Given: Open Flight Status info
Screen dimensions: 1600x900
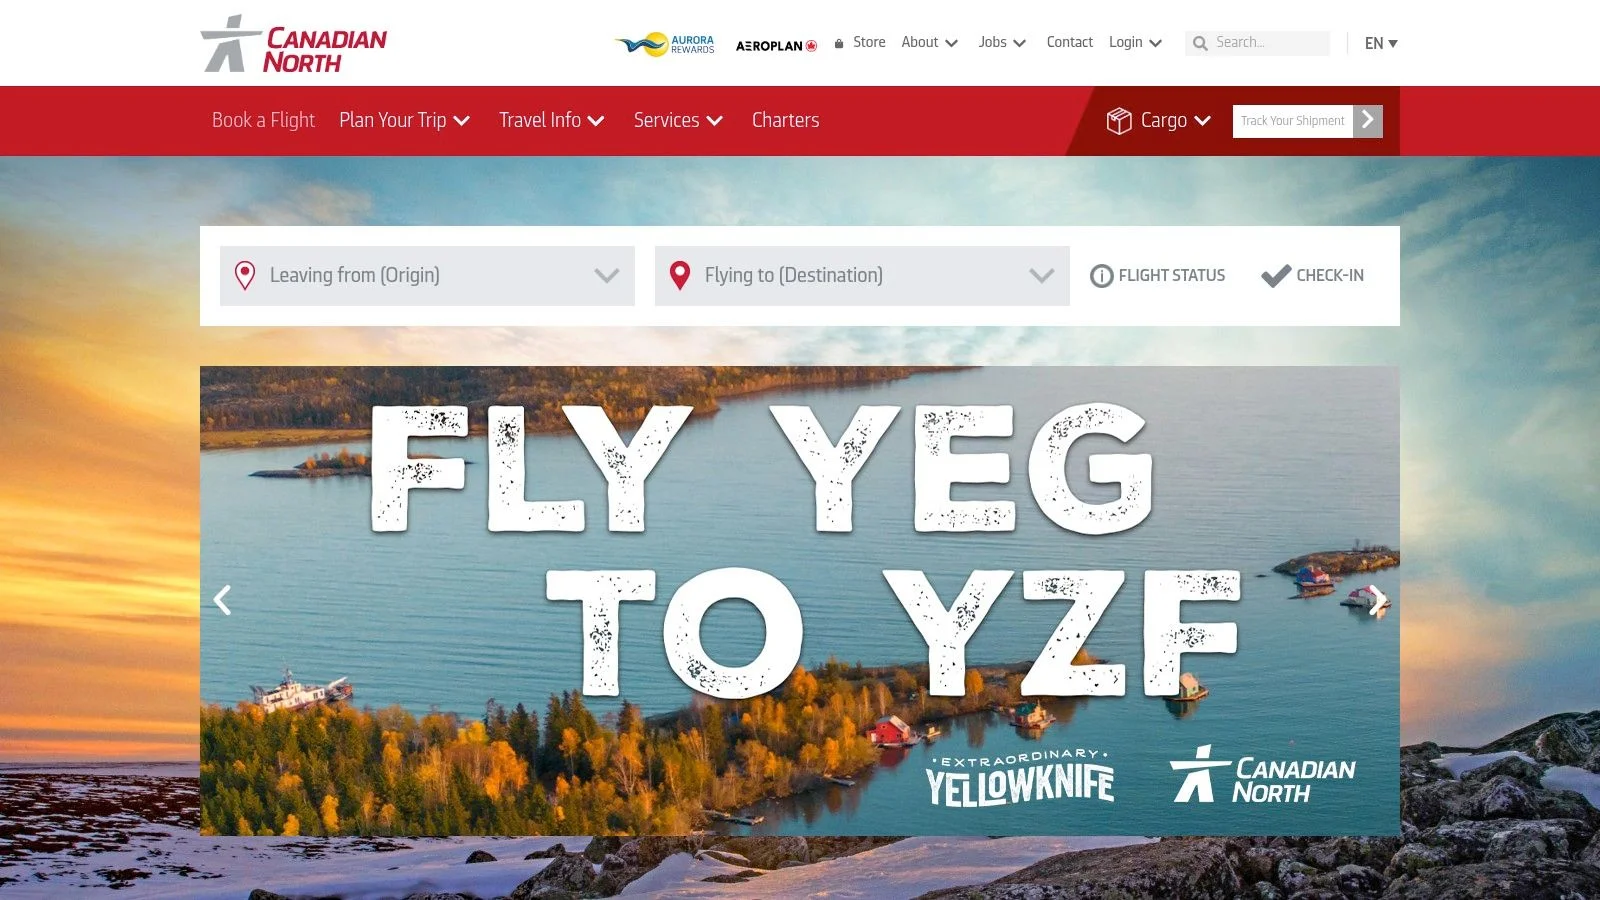Looking at the screenshot, I should pyautogui.click(x=1157, y=276).
